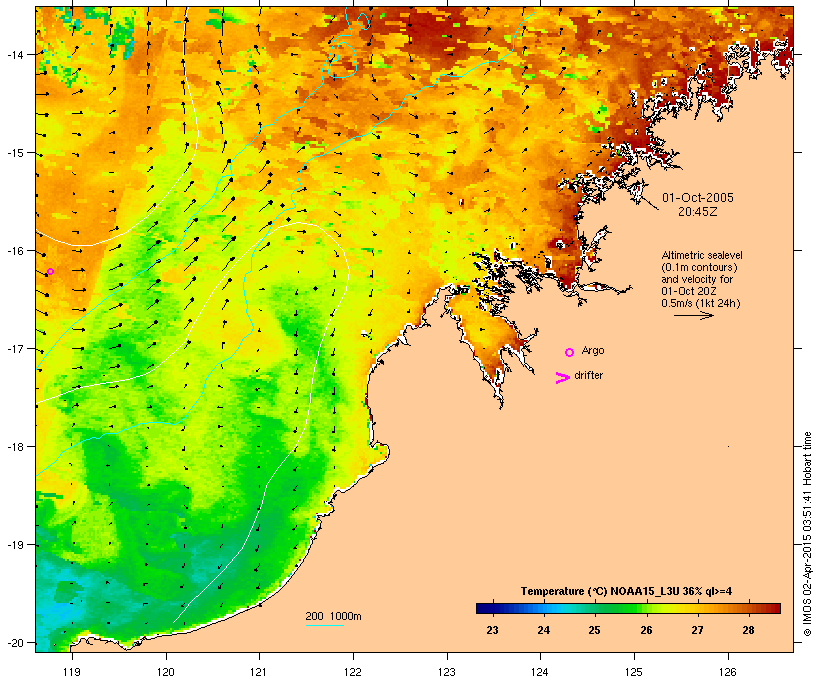Click longitude axis label 119
Image resolution: width=820 pixels, height=680 pixels.
pyautogui.click(x=72, y=671)
